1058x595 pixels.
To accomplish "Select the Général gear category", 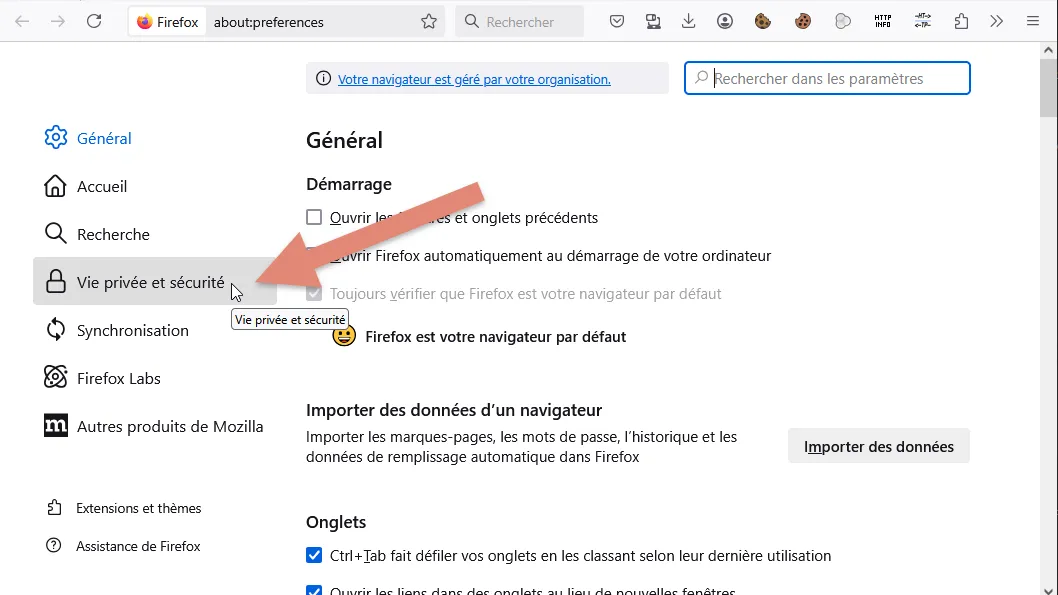I will (x=155, y=138).
